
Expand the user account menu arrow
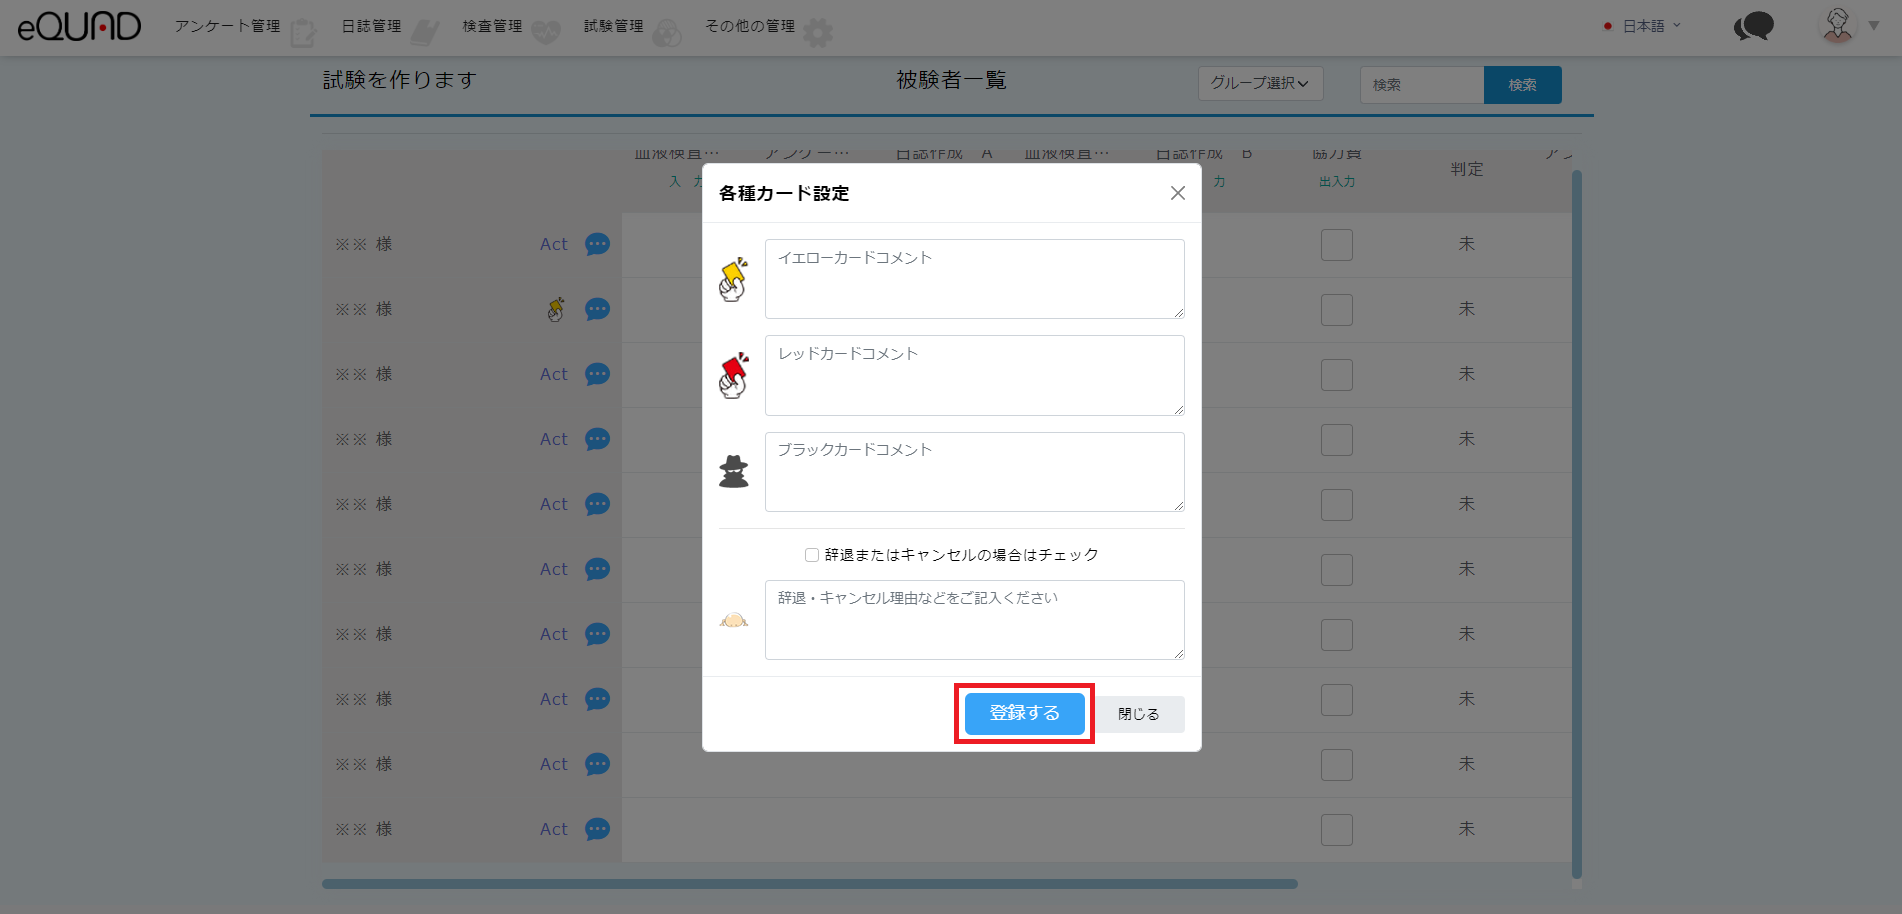[x=1874, y=26]
